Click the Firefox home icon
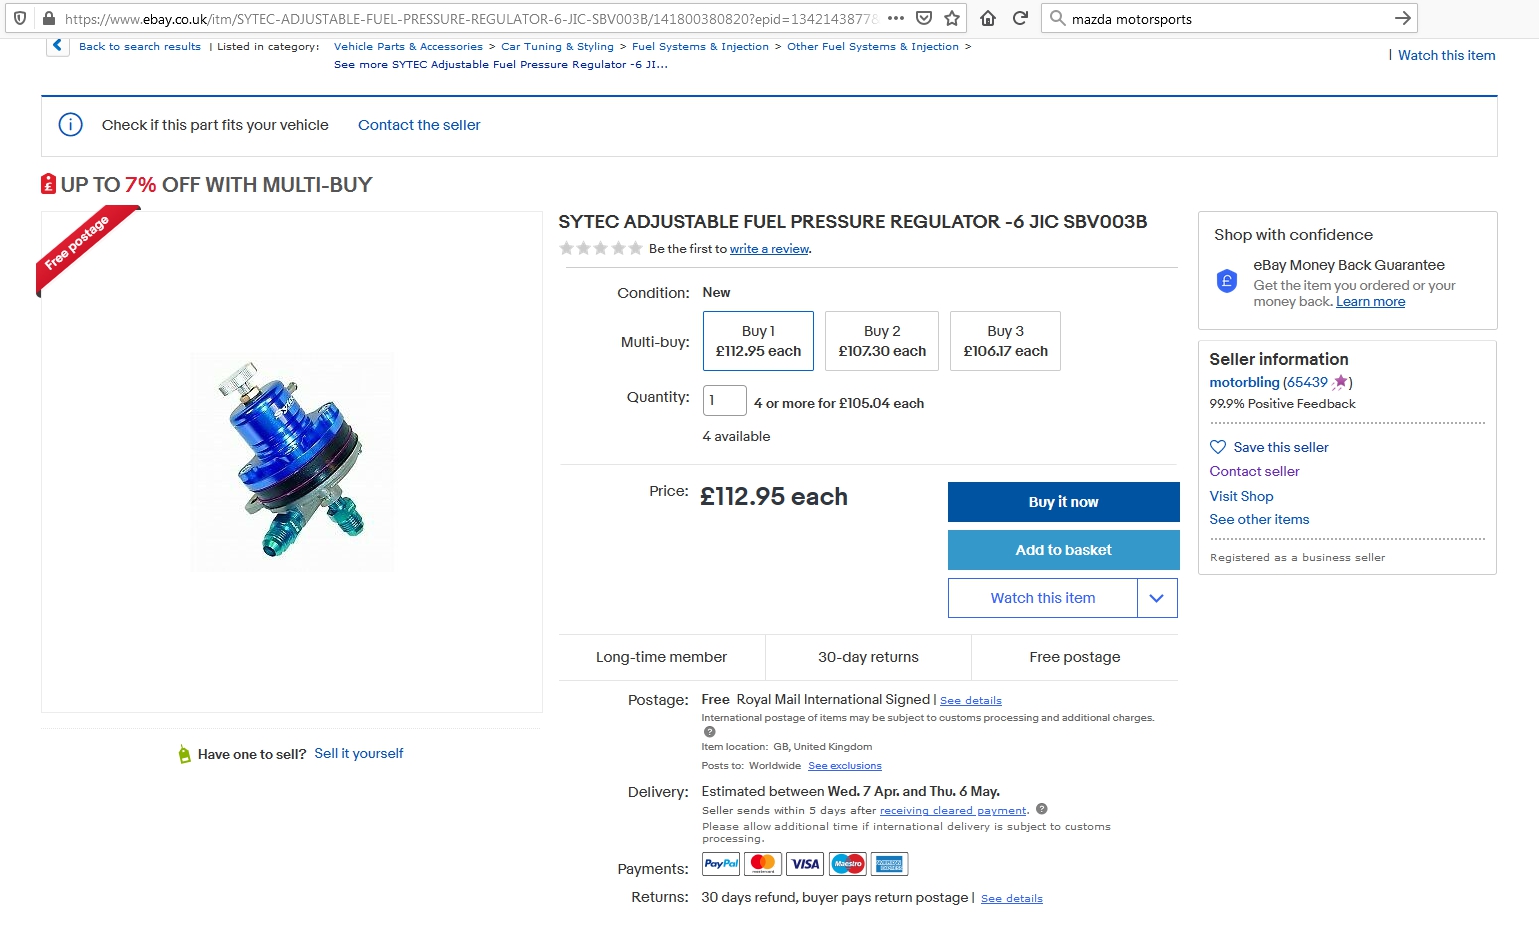Viewport: 1539px width, 940px height. pos(988,18)
